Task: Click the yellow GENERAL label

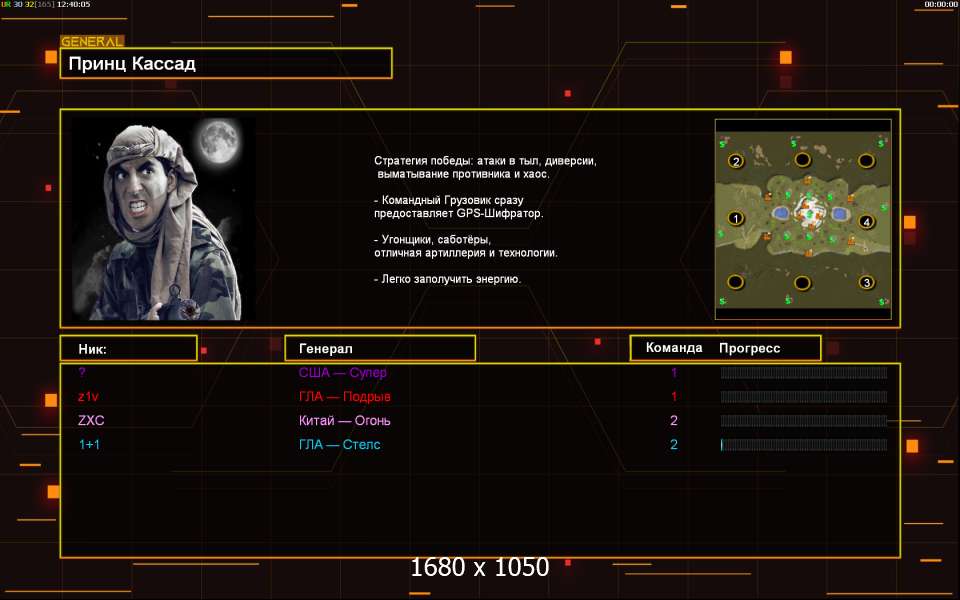Action: [x=92, y=42]
